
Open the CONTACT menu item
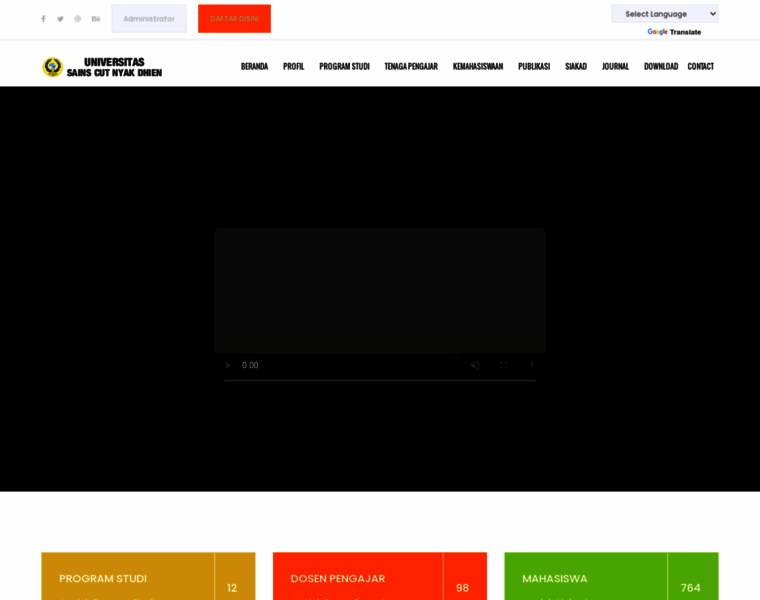tap(700, 66)
